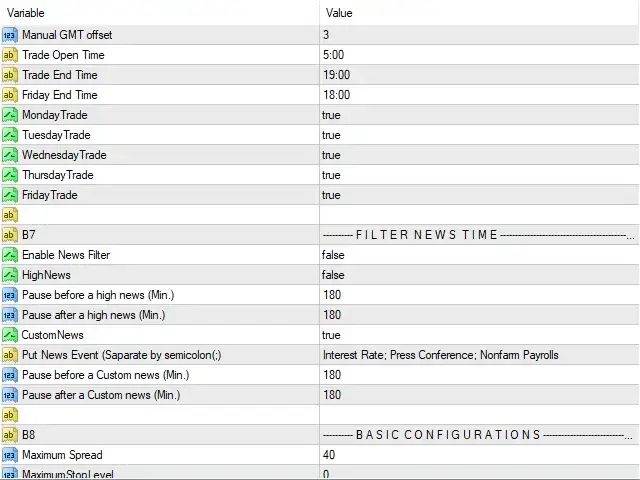This screenshot has height=480, width=640.
Task: Select the Thursday Trade variable row
Action: 160,175
